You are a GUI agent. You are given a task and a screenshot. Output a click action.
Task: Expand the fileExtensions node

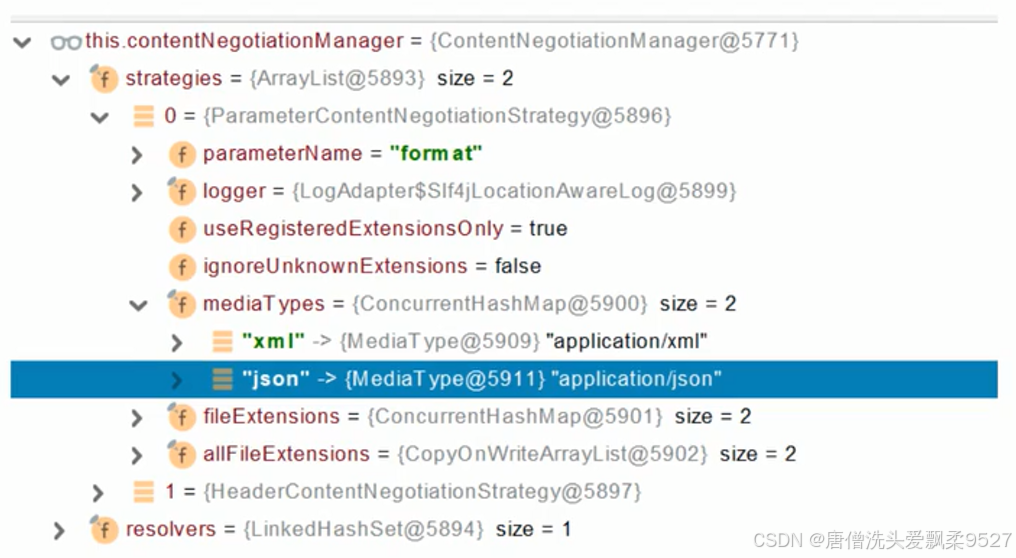pos(136,418)
